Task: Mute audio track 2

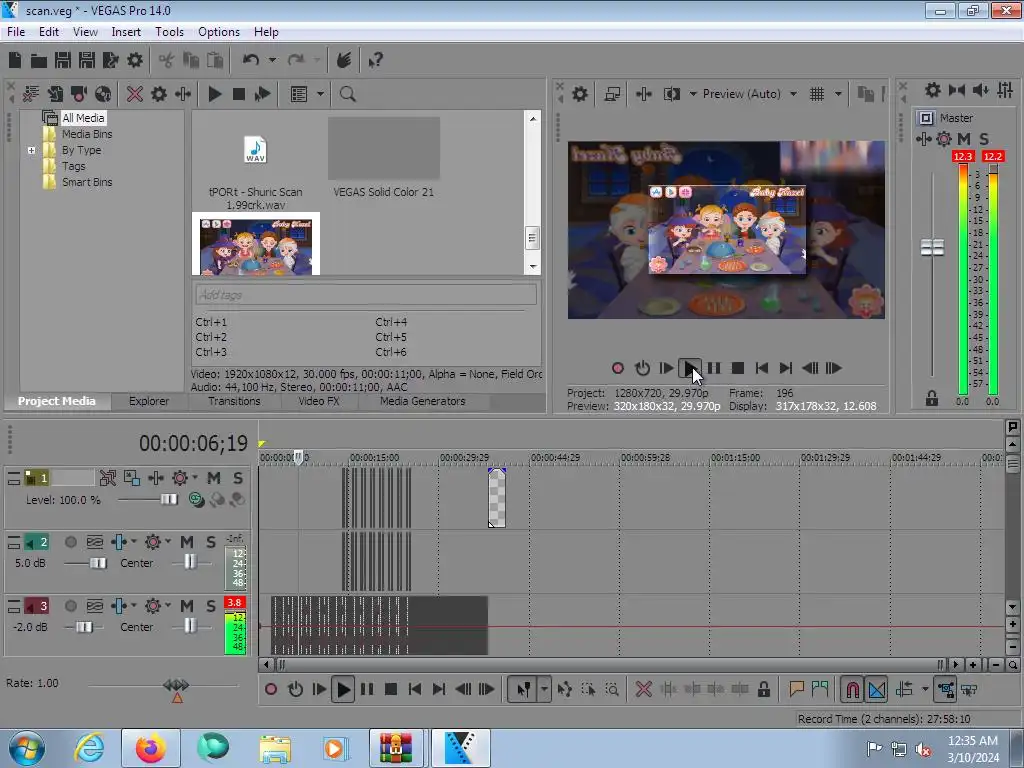Action: (187, 542)
